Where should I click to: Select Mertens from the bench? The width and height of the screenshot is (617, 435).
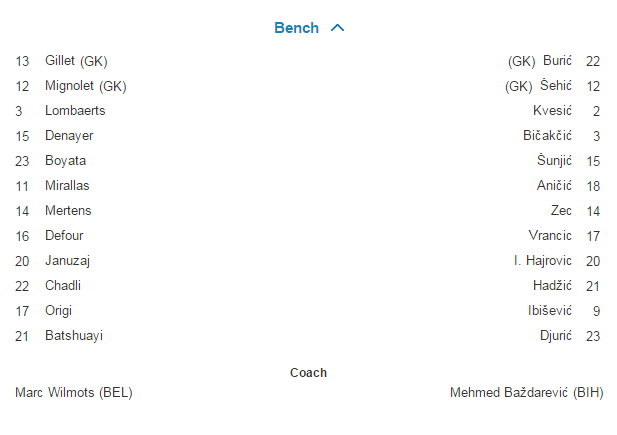[68, 211]
